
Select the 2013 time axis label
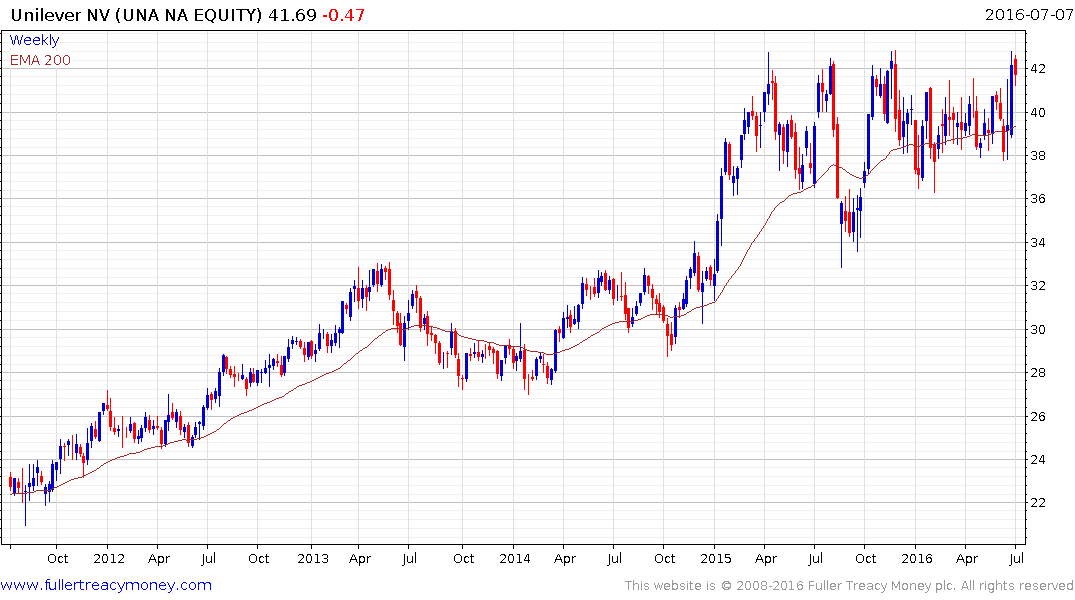click(313, 559)
